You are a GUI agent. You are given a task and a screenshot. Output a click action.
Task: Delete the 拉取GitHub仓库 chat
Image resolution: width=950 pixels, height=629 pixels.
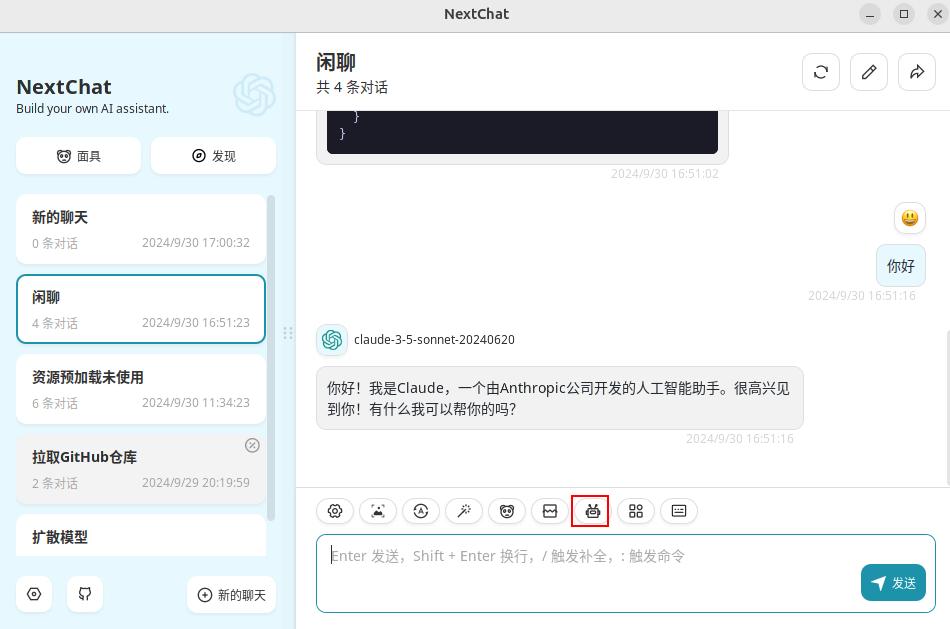click(252, 445)
